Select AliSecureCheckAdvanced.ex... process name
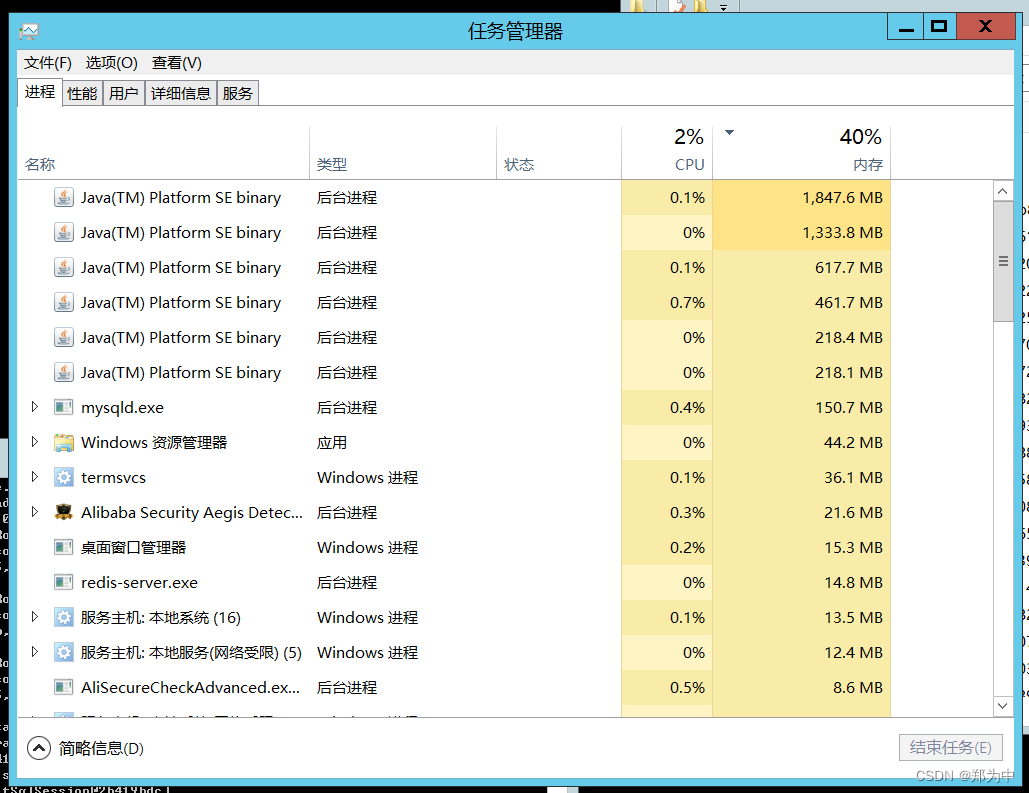The width and height of the screenshot is (1029, 793). (190, 687)
